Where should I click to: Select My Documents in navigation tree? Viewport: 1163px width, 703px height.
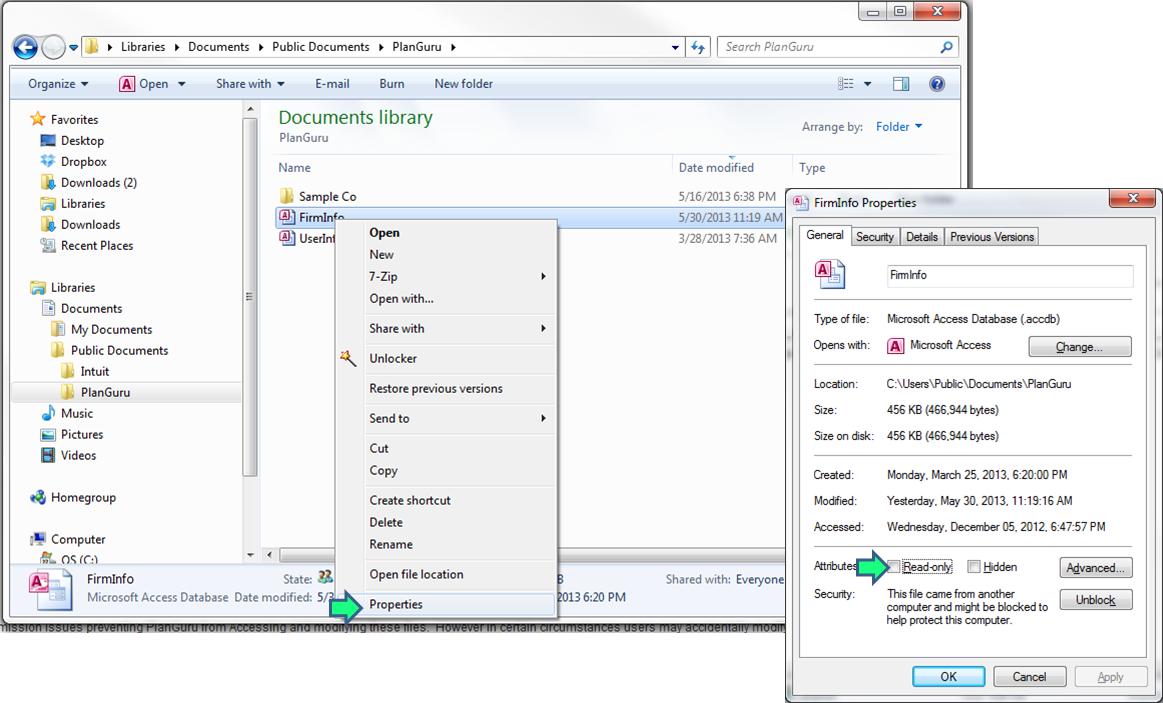111,329
